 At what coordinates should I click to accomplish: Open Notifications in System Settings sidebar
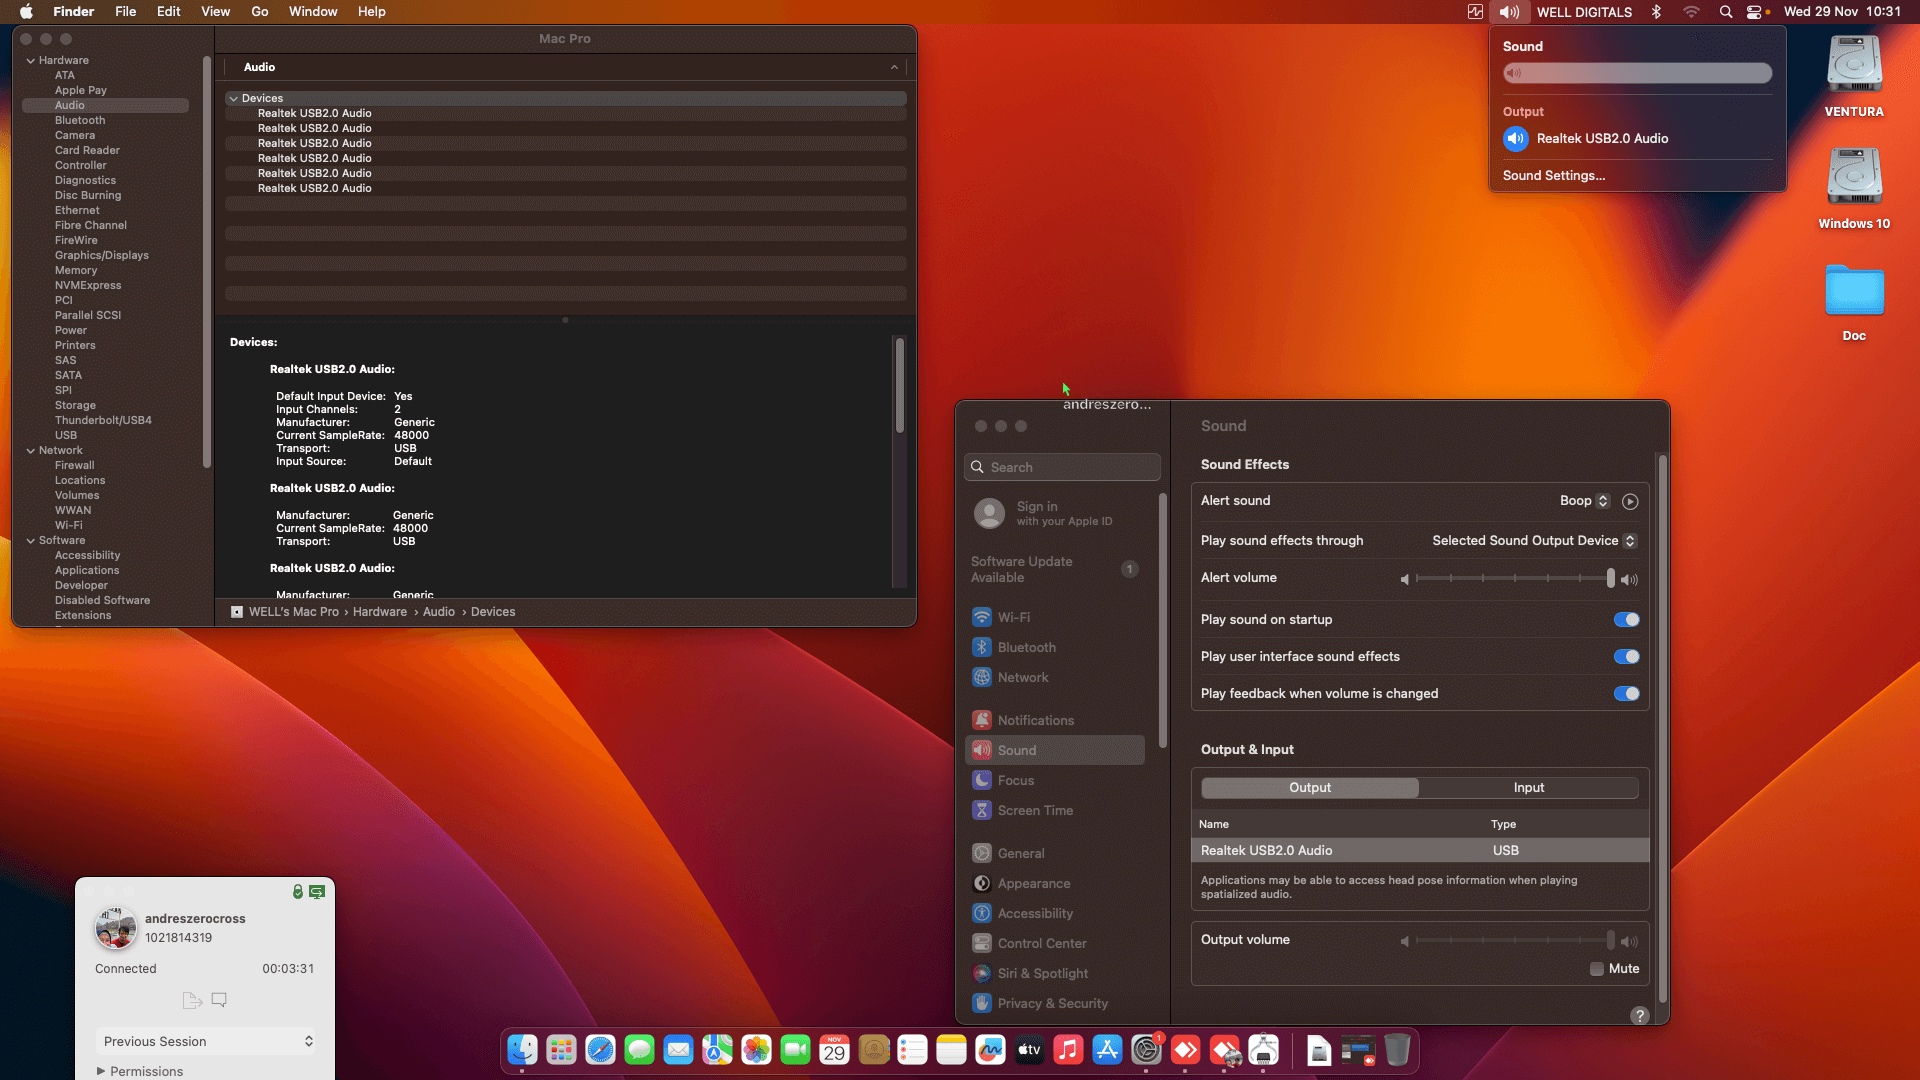click(1055, 720)
